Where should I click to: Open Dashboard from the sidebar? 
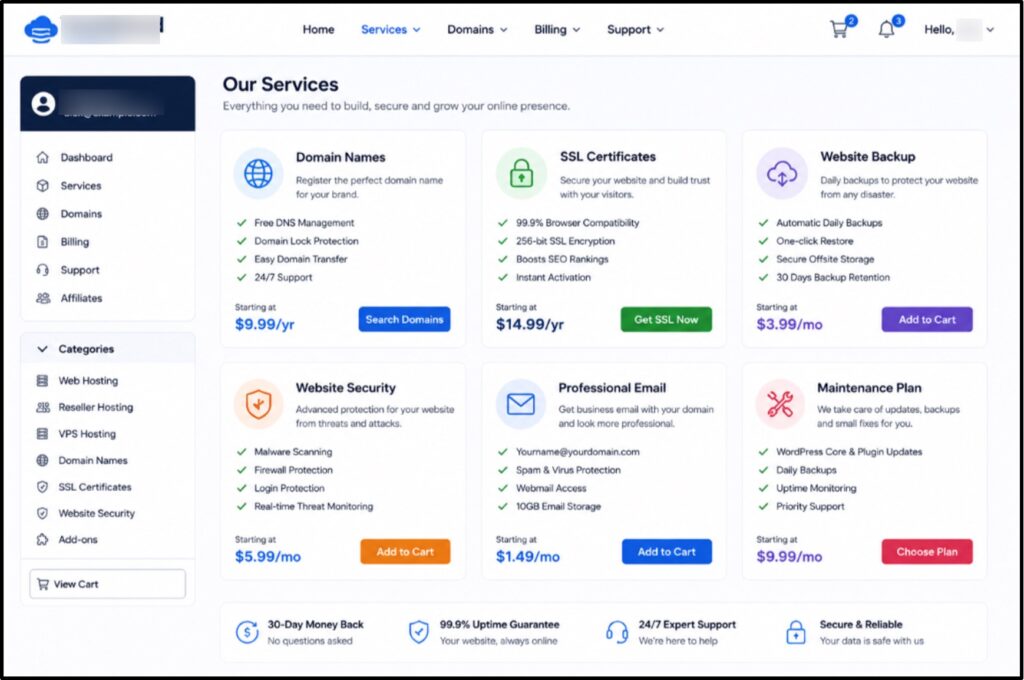tap(86, 157)
